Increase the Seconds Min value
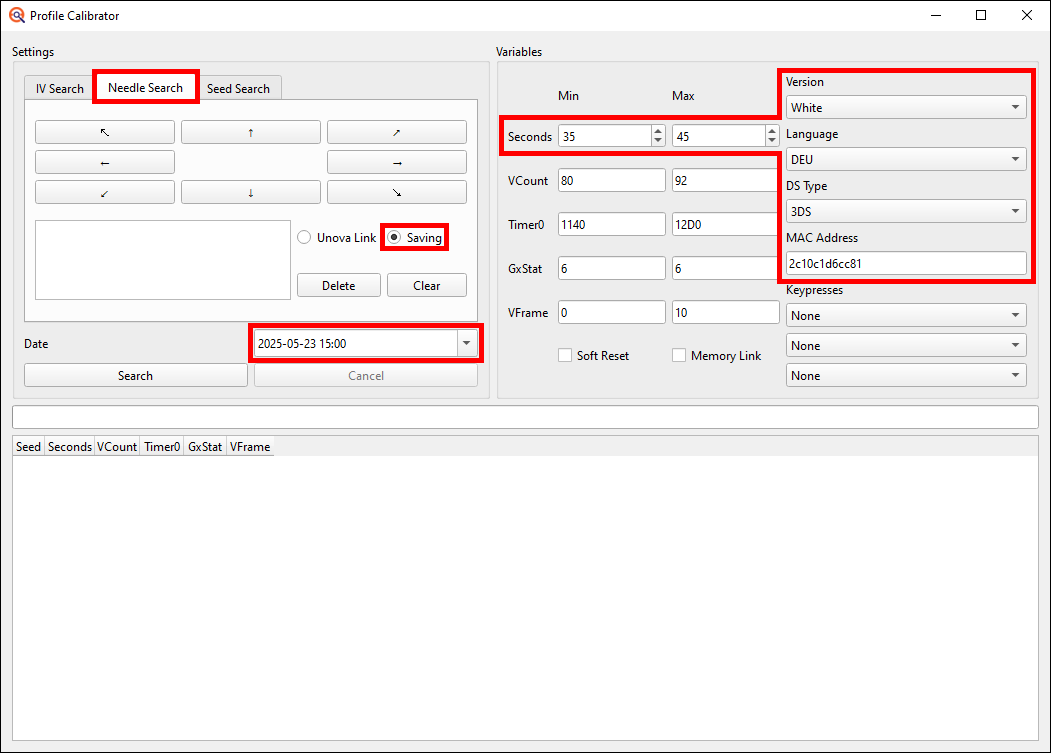This screenshot has height=753, width=1051. point(658,131)
